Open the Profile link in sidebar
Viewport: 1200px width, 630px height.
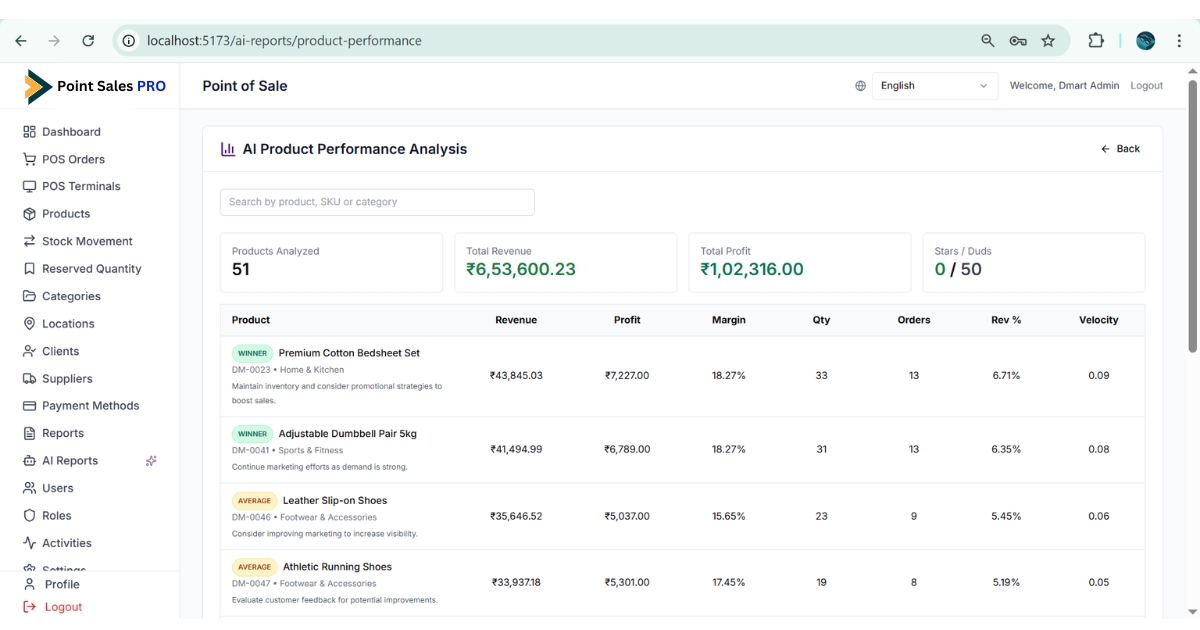[x=62, y=584]
